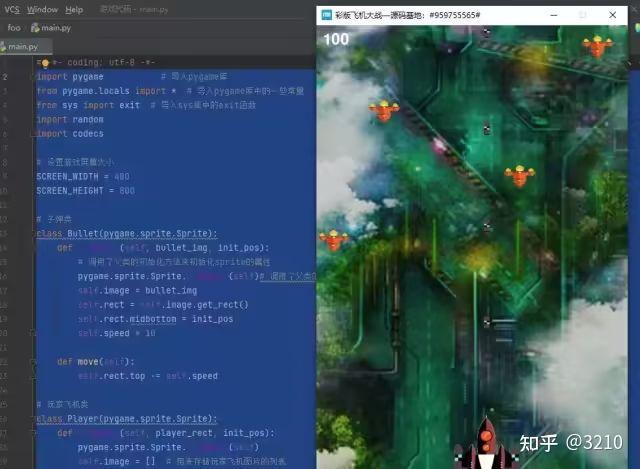Viewport: 640px width, 469px height.
Task: Click the score value 100 in game
Action: pyautogui.click(x=336, y=39)
